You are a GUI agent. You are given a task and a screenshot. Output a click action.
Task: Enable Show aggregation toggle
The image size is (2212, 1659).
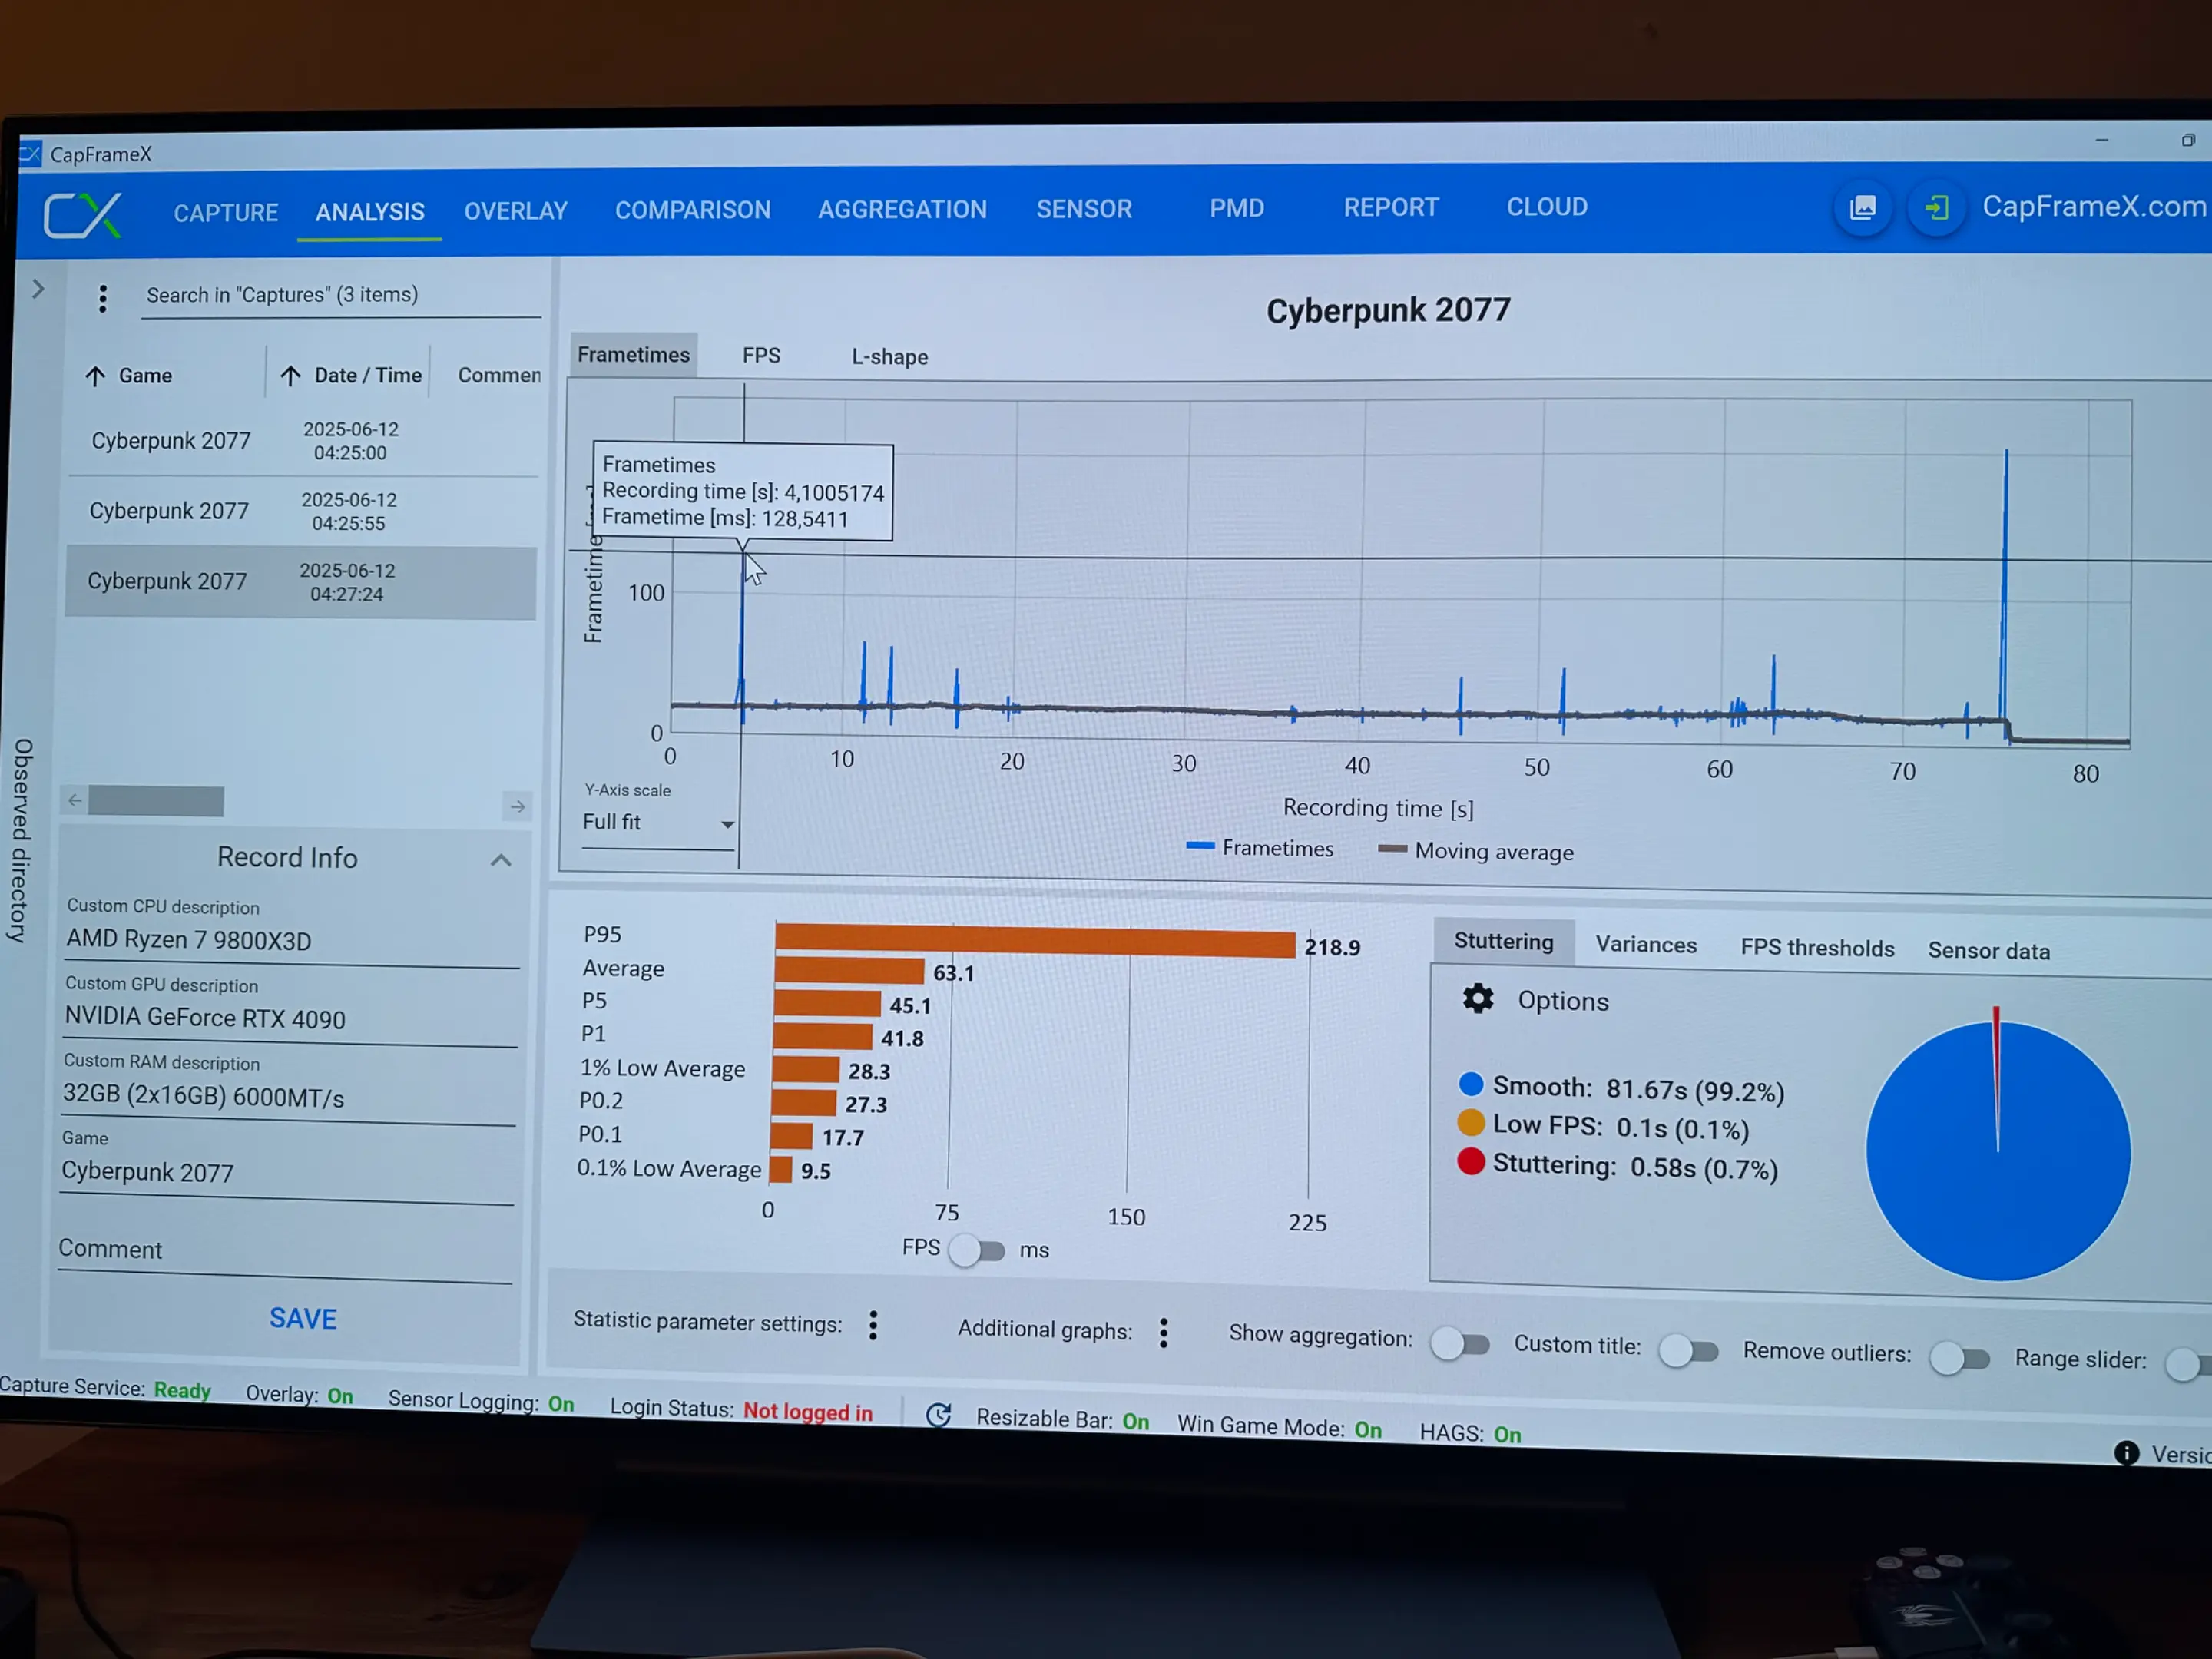point(1460,1344)
